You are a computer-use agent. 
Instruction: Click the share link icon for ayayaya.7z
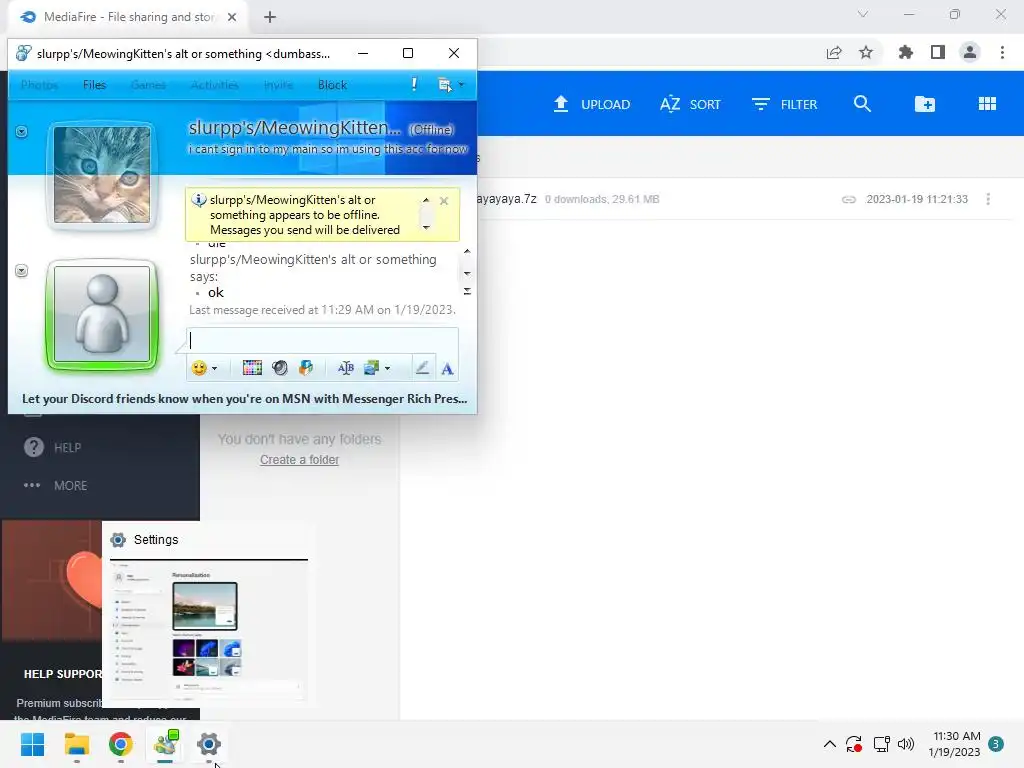(848, 199)
